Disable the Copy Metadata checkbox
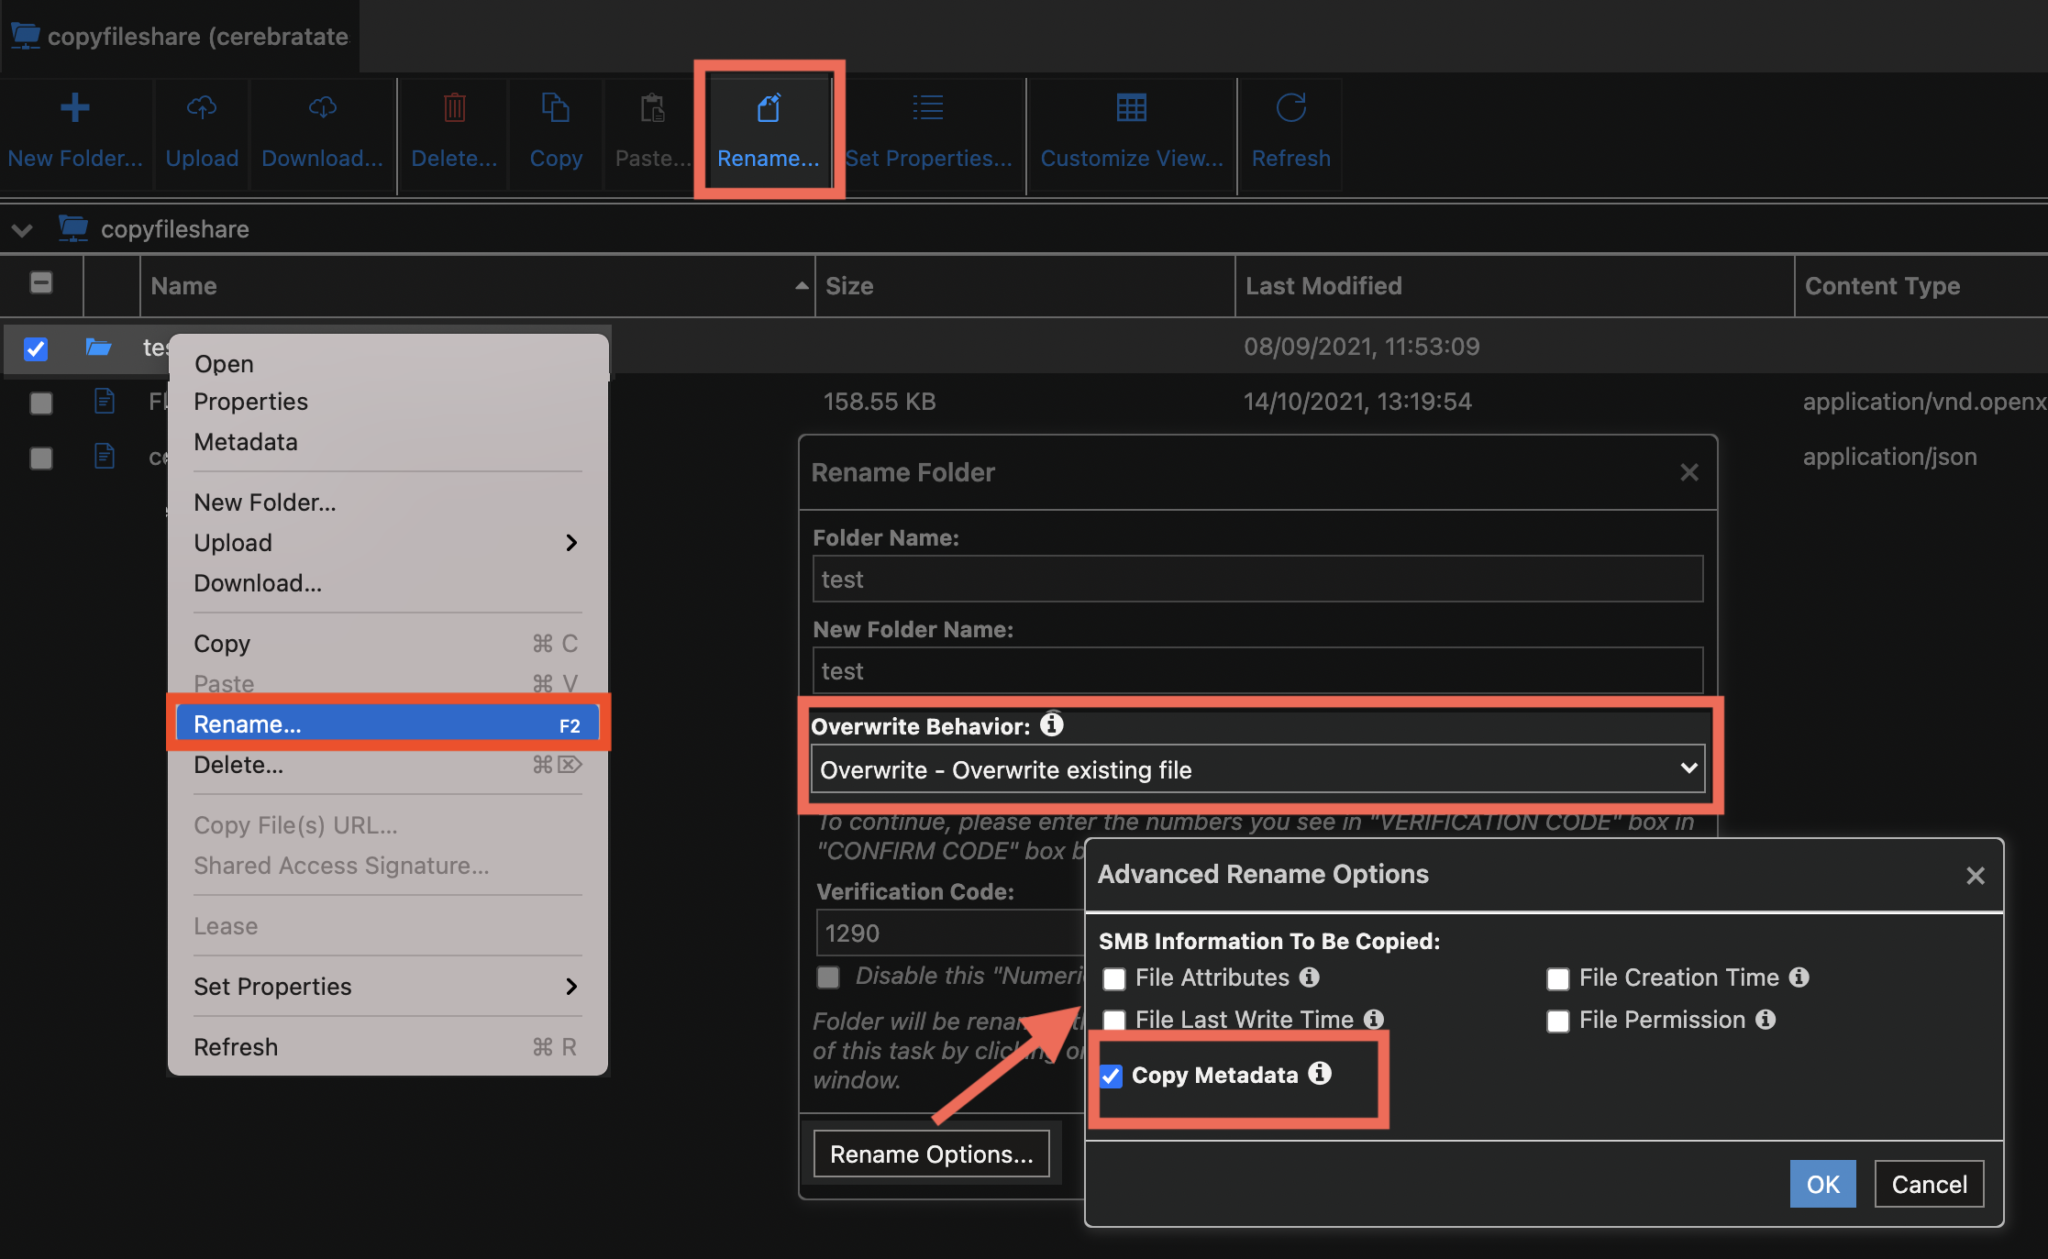The image size is (2048, 1259). (1111, 1076)
